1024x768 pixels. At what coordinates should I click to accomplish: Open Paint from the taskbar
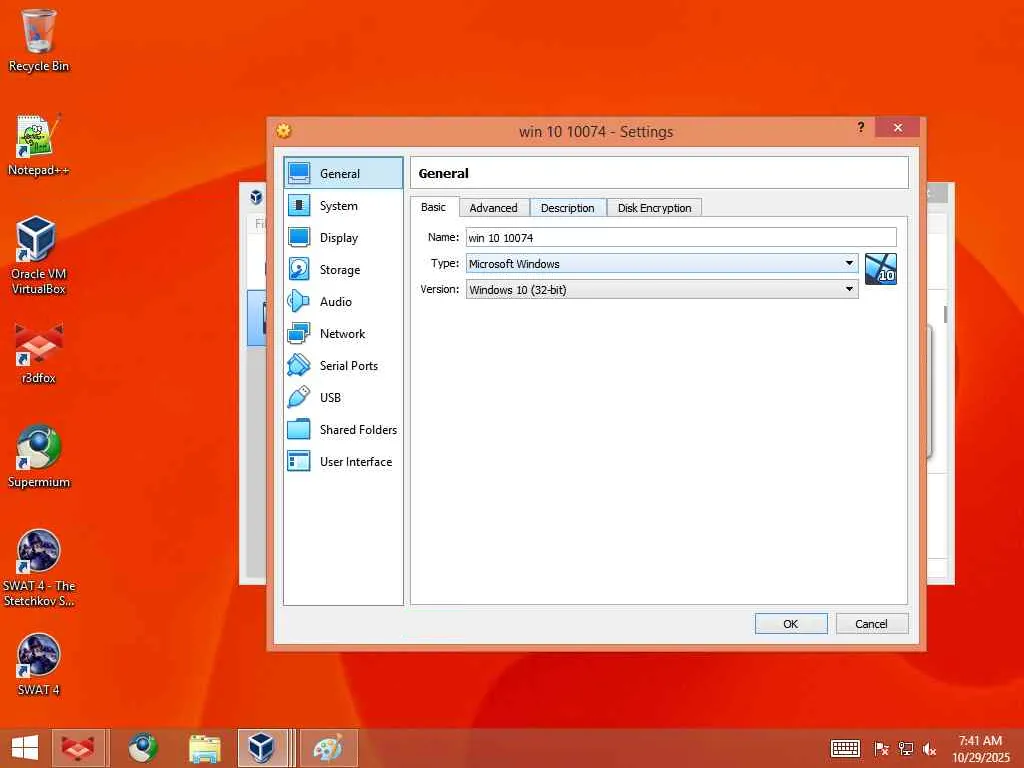(328, 748)
